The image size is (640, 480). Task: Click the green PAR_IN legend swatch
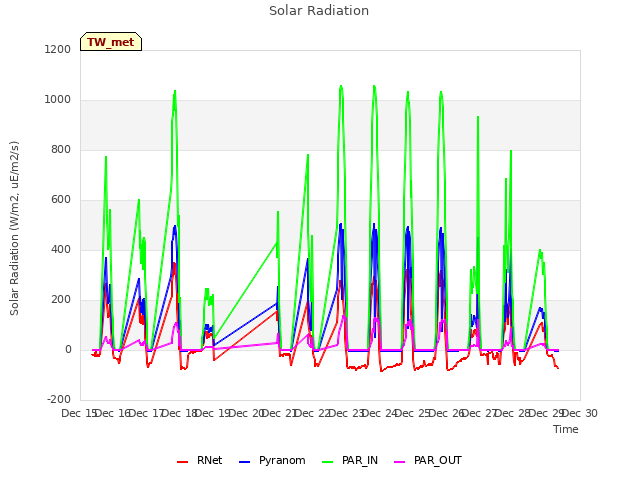point(327,462)
